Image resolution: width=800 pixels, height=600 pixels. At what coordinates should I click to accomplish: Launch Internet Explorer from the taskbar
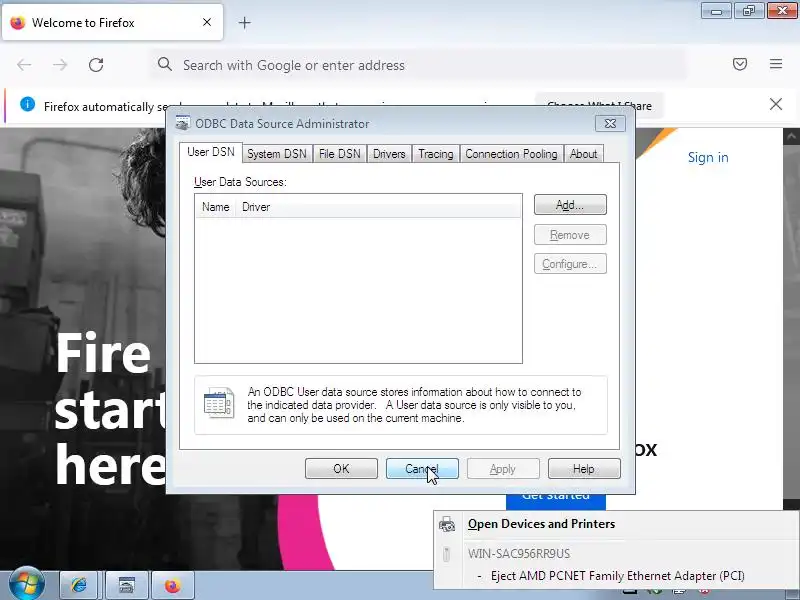79,585
